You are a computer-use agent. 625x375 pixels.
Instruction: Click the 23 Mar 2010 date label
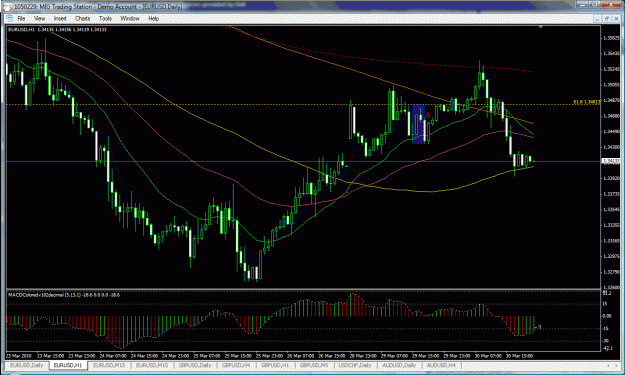click(19, 355)
